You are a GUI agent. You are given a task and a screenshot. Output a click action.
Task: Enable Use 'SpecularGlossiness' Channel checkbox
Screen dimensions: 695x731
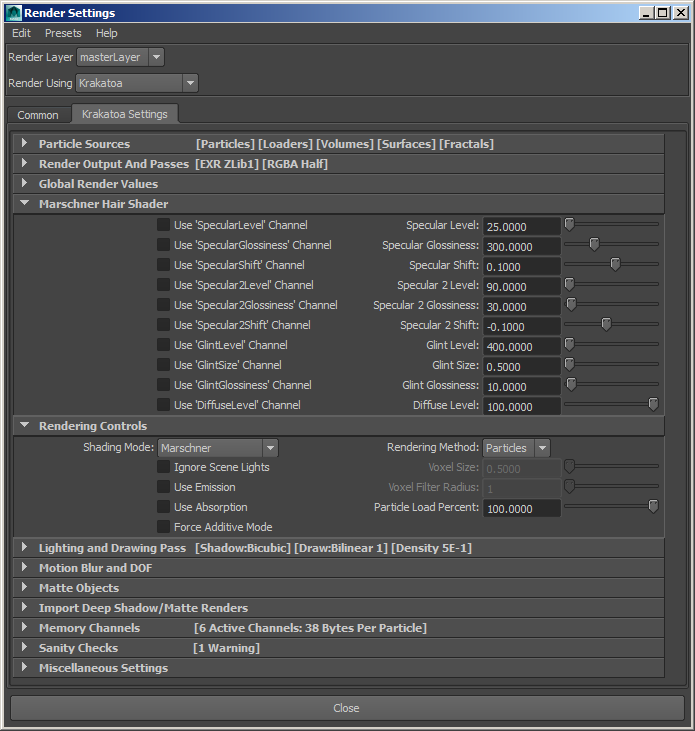point(163,245)
